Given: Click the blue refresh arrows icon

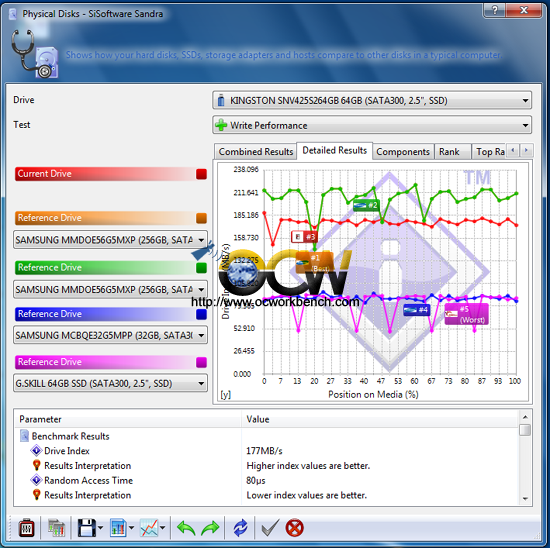Looking at the screenshot, I should tap(240, 528).
